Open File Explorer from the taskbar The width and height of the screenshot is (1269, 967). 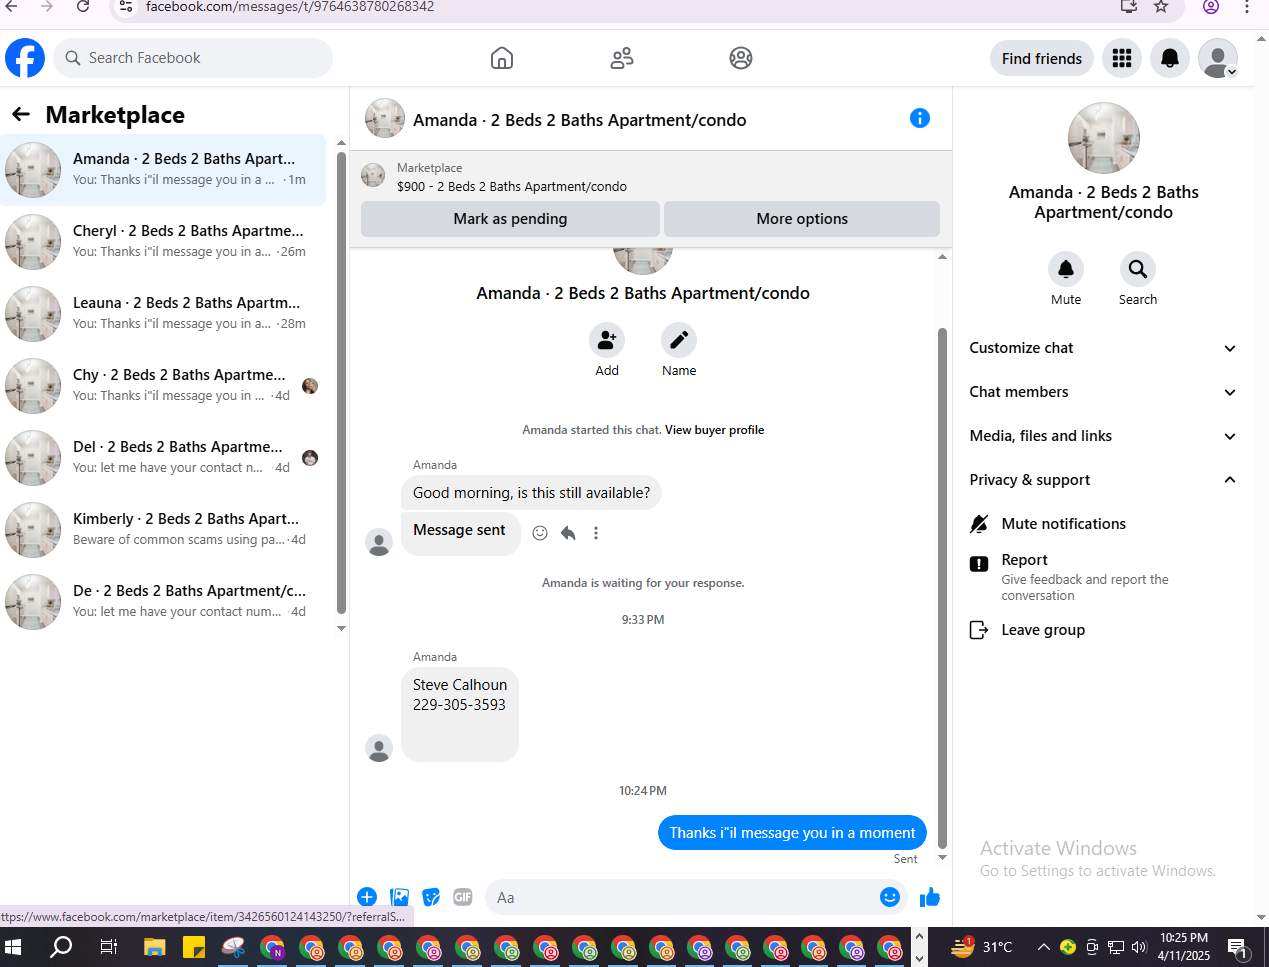(154, 946)
